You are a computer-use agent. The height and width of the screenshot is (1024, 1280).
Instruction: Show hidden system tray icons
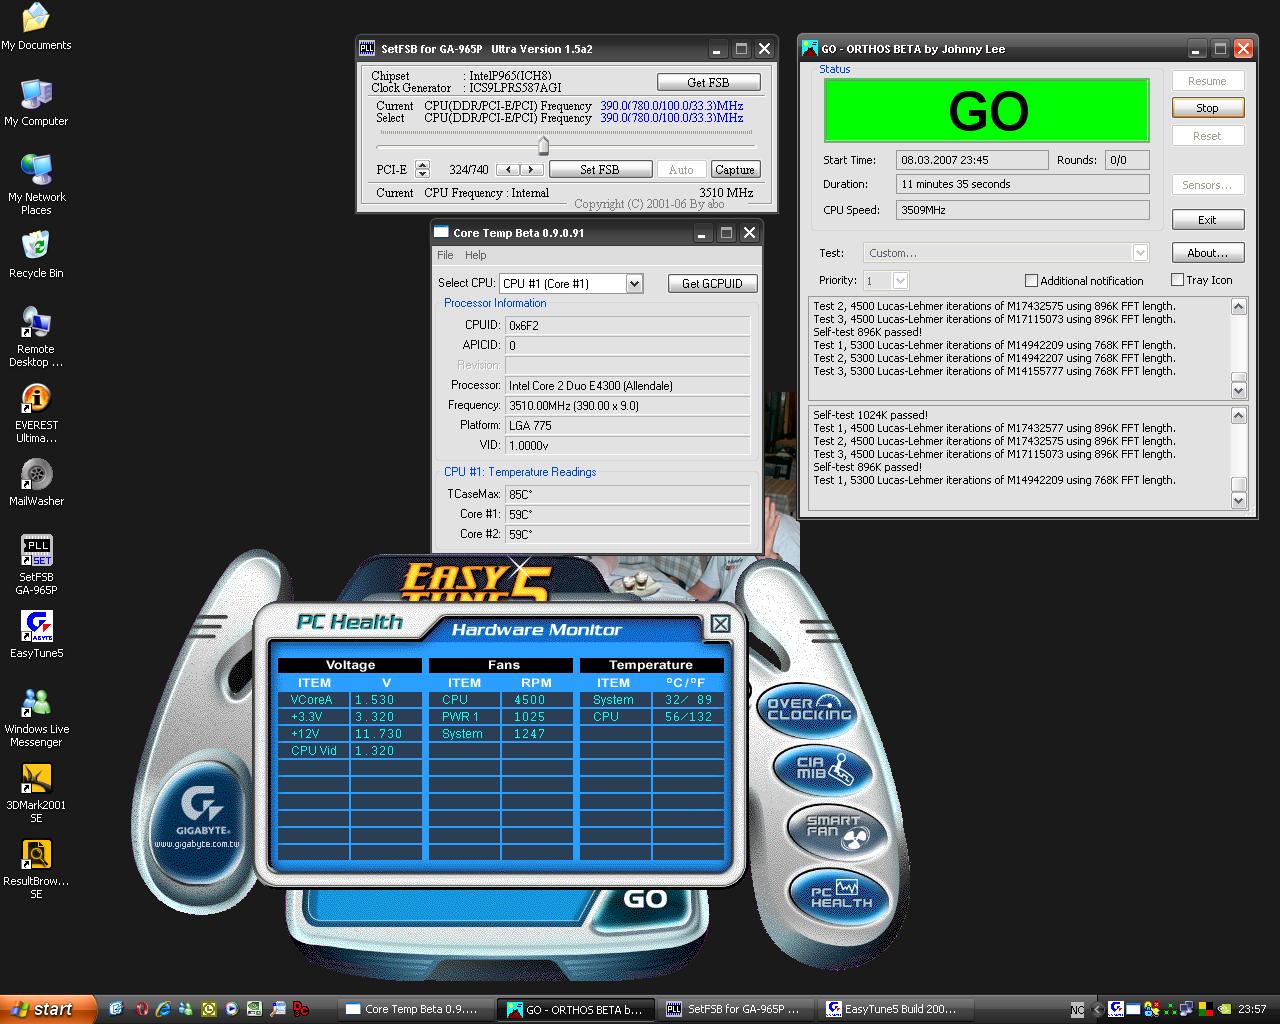click(1097, 1009)
